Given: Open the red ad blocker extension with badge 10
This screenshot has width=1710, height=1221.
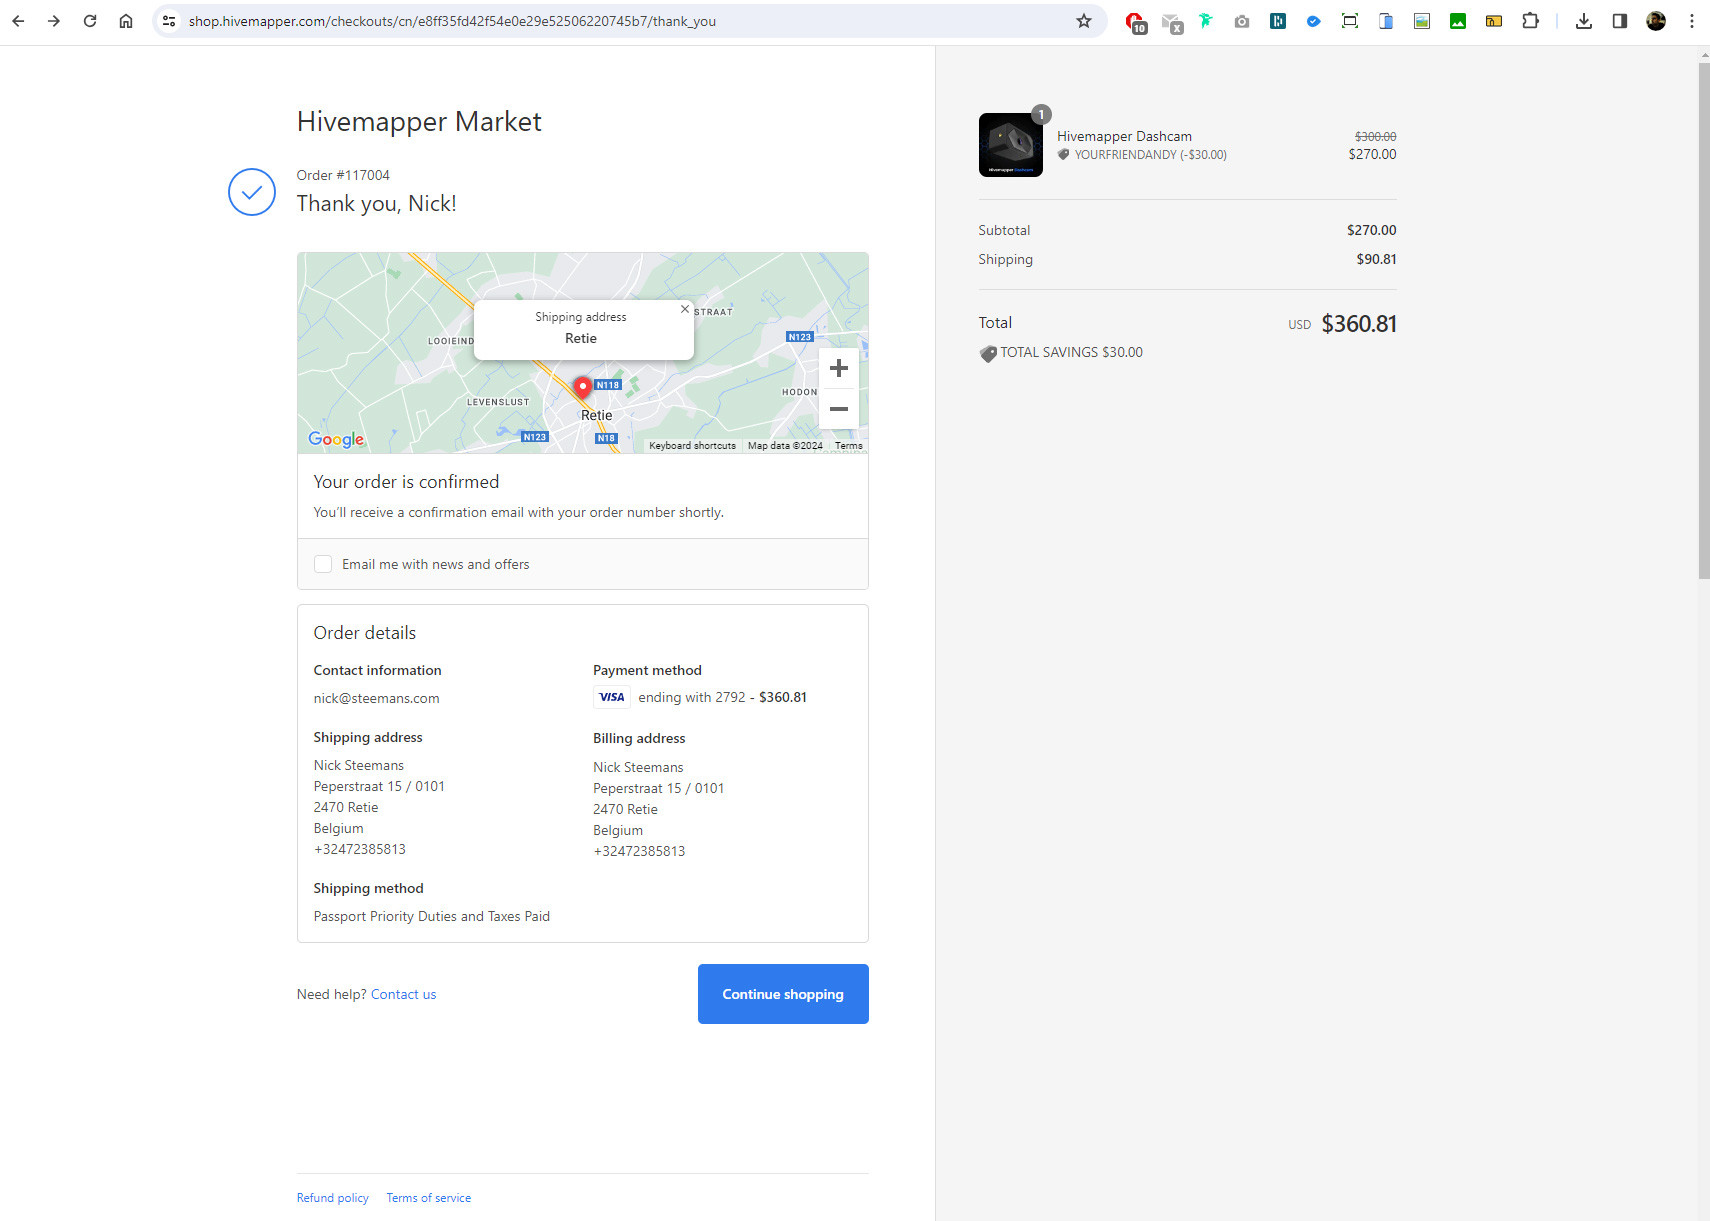Looking at the screenshot, I should 1136,22.
